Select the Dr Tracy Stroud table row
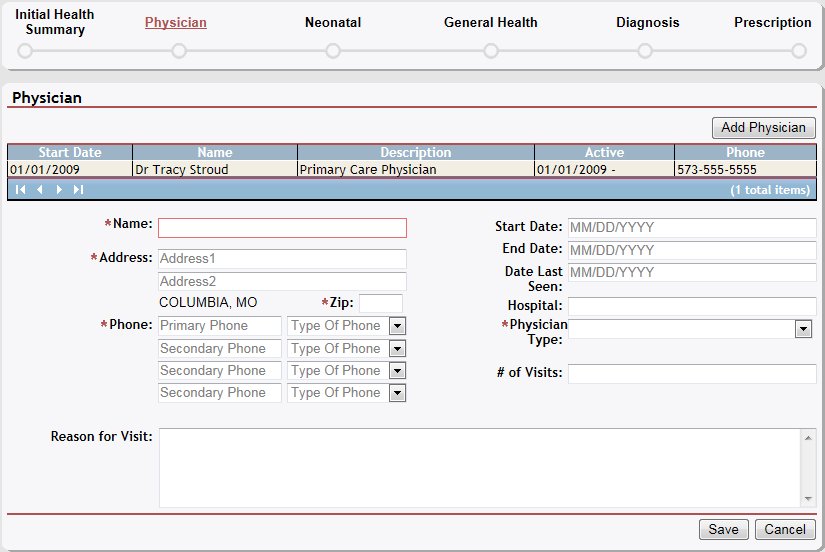Viewport: 825px width, 552px height. pyautogui.click(x=215, y=169)
